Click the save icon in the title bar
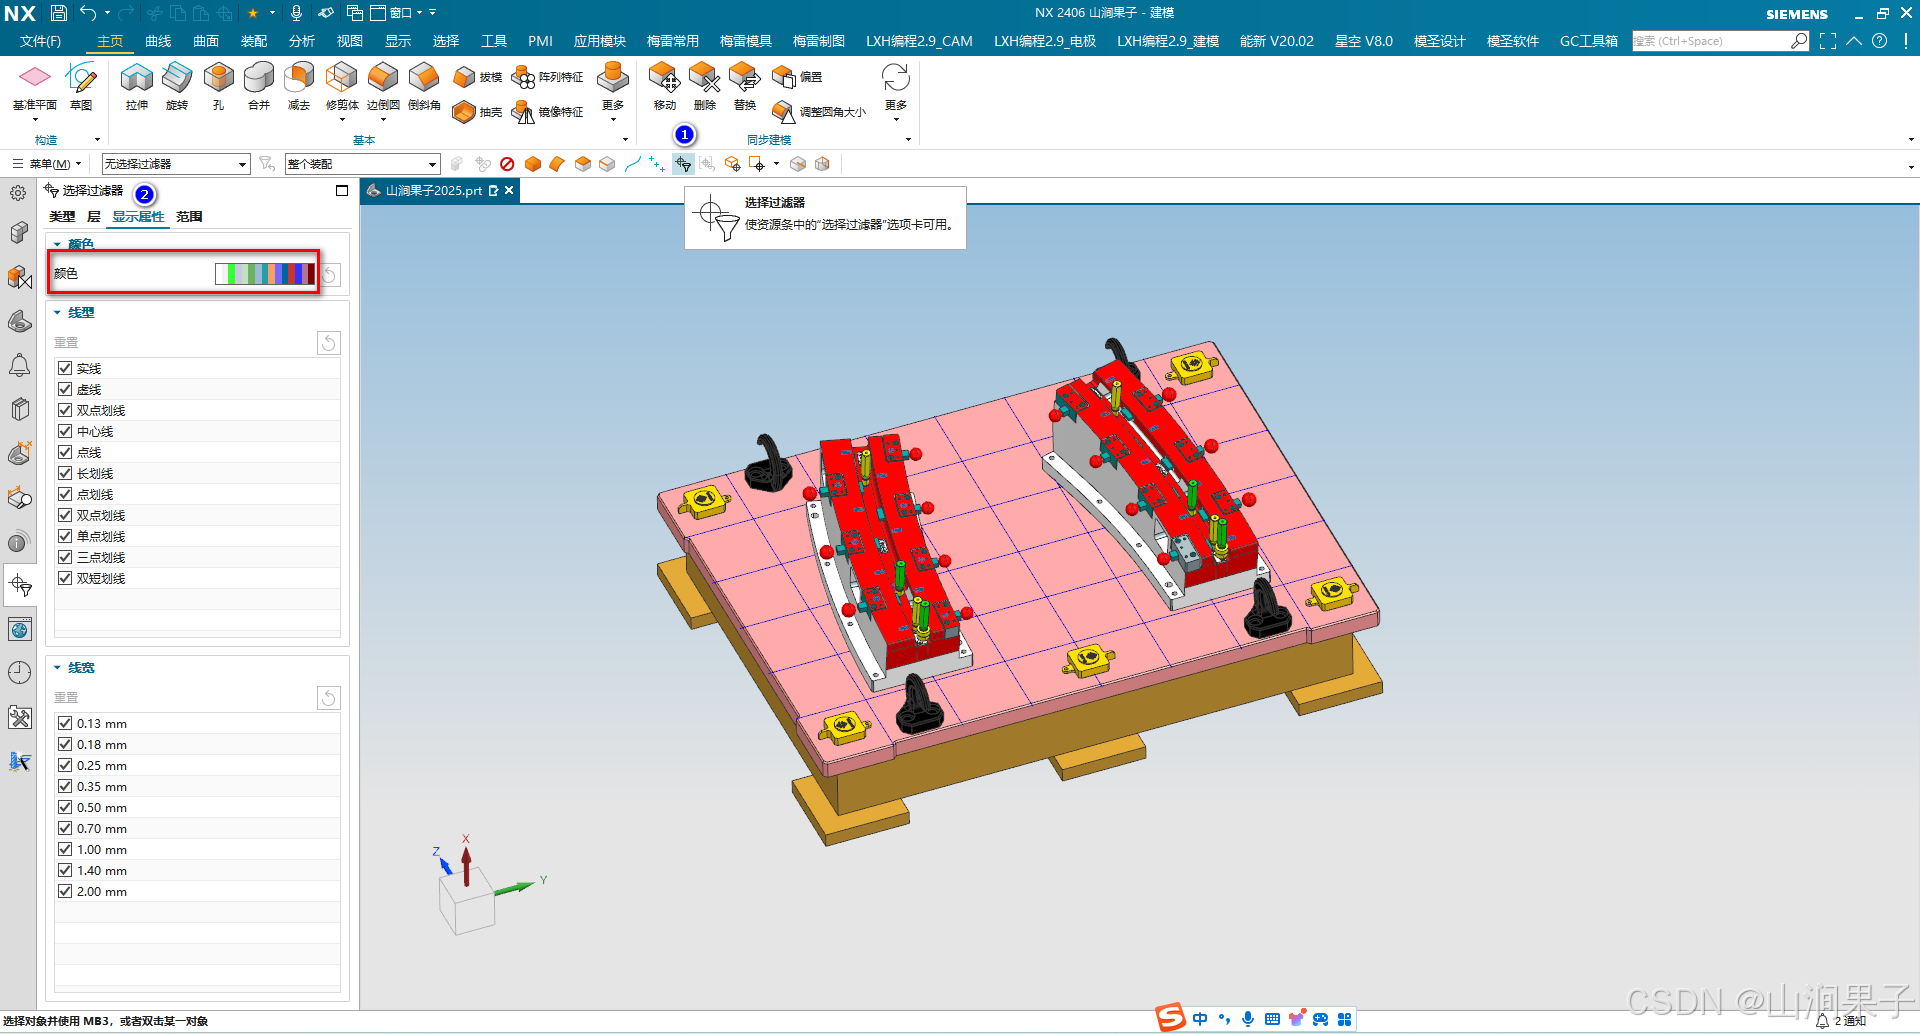The height and width of the screenshot is (1034, 1920). [x=59, y=13]
